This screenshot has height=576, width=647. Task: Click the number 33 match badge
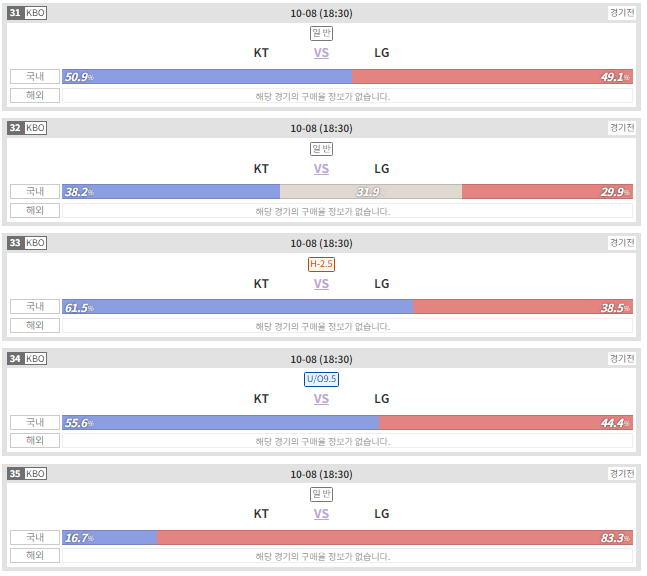(x=15, y=243)
